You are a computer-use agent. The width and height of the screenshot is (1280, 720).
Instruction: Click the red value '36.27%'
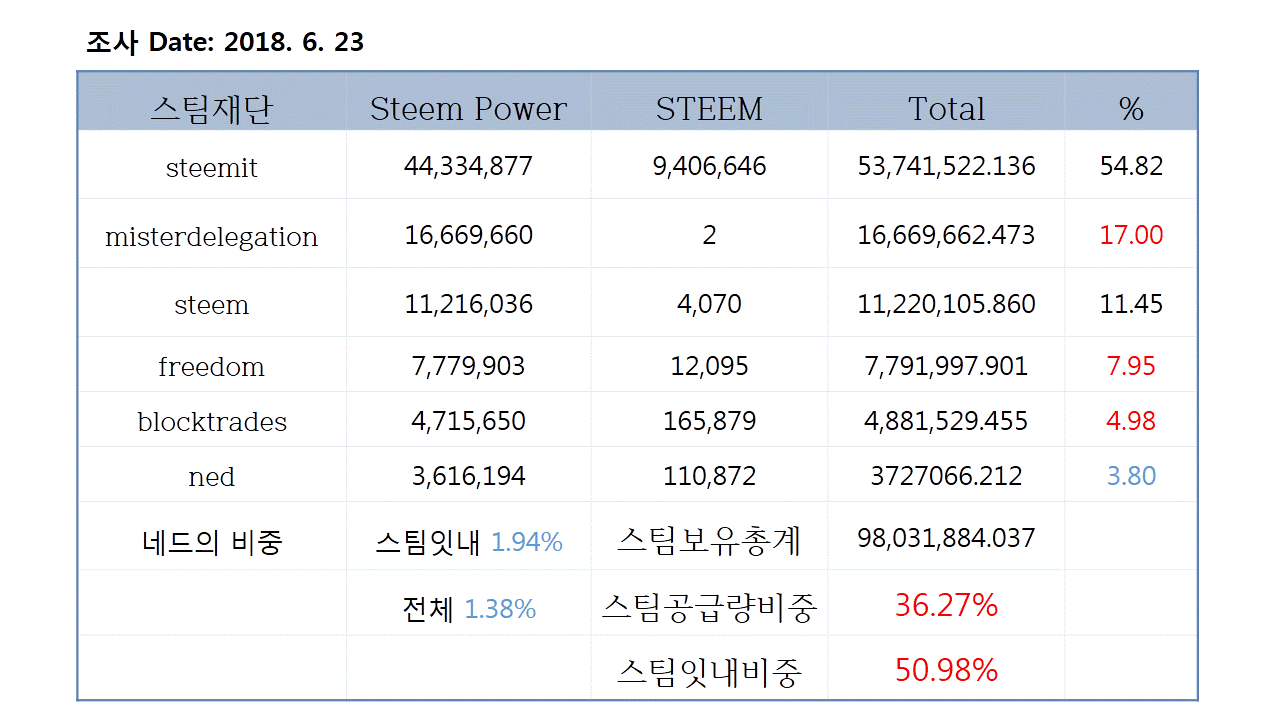tap(946, 605)
